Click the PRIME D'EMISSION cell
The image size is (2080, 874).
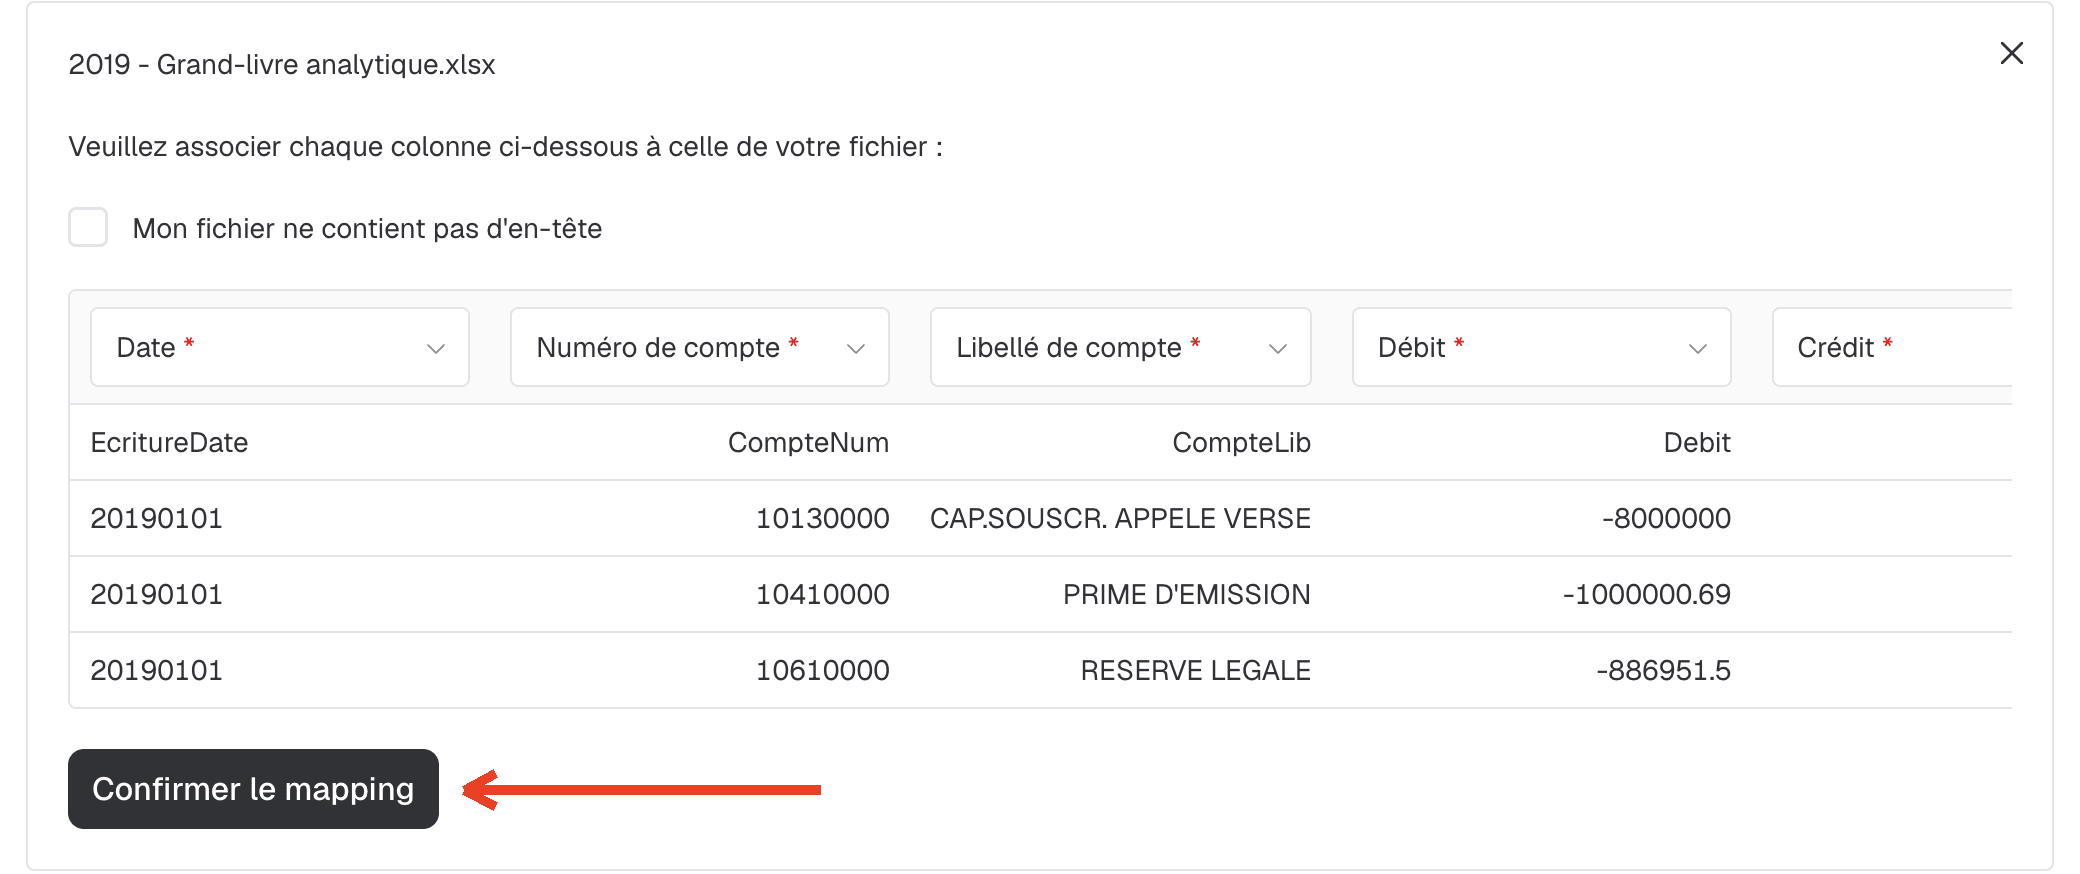click(x=1186, y=594)
